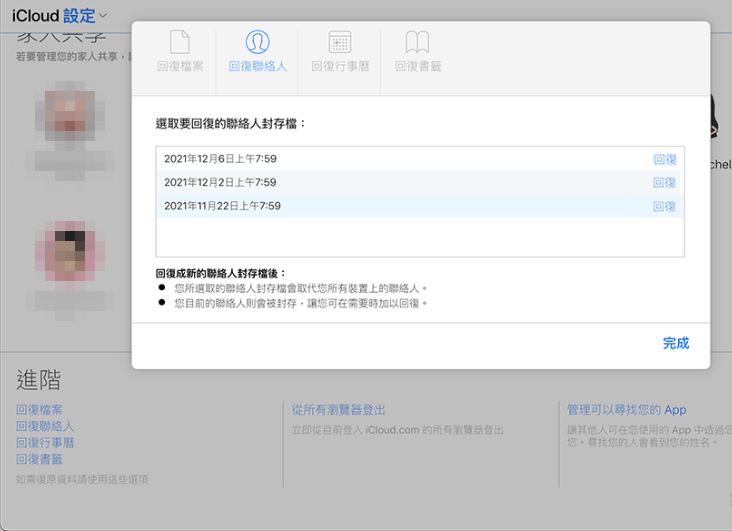This screenshot has height=531, width=732.
Task: Switch to the 回復書籤 tab label
Action: (417, 67)
